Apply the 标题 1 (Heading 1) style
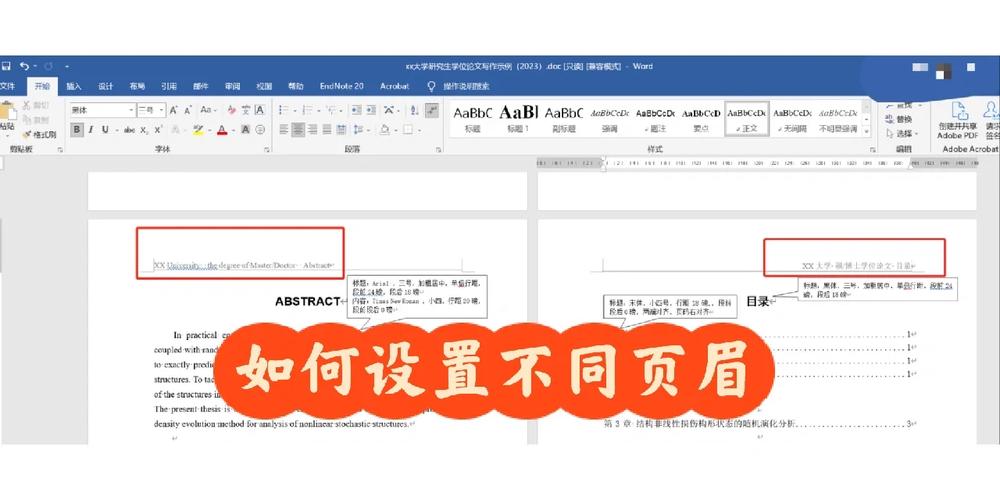 (518, 119)
